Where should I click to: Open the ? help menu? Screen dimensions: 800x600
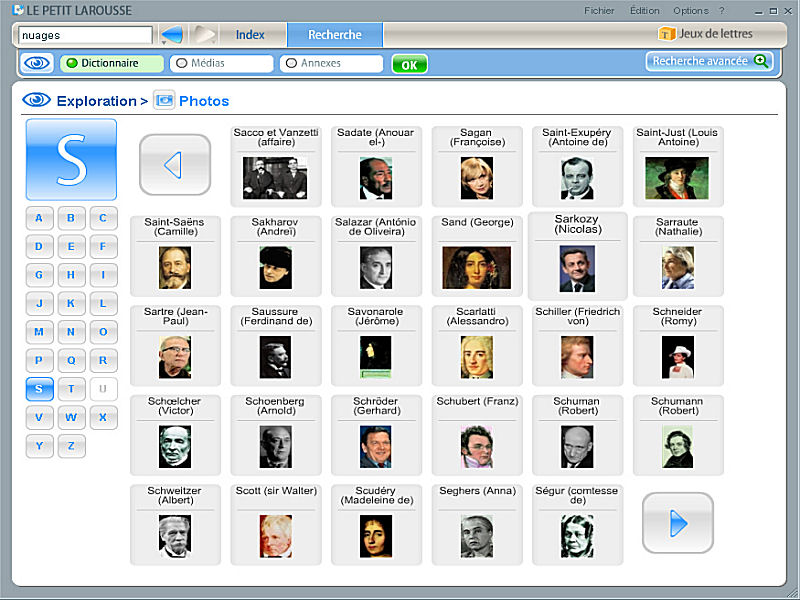(x=721, y=11)
